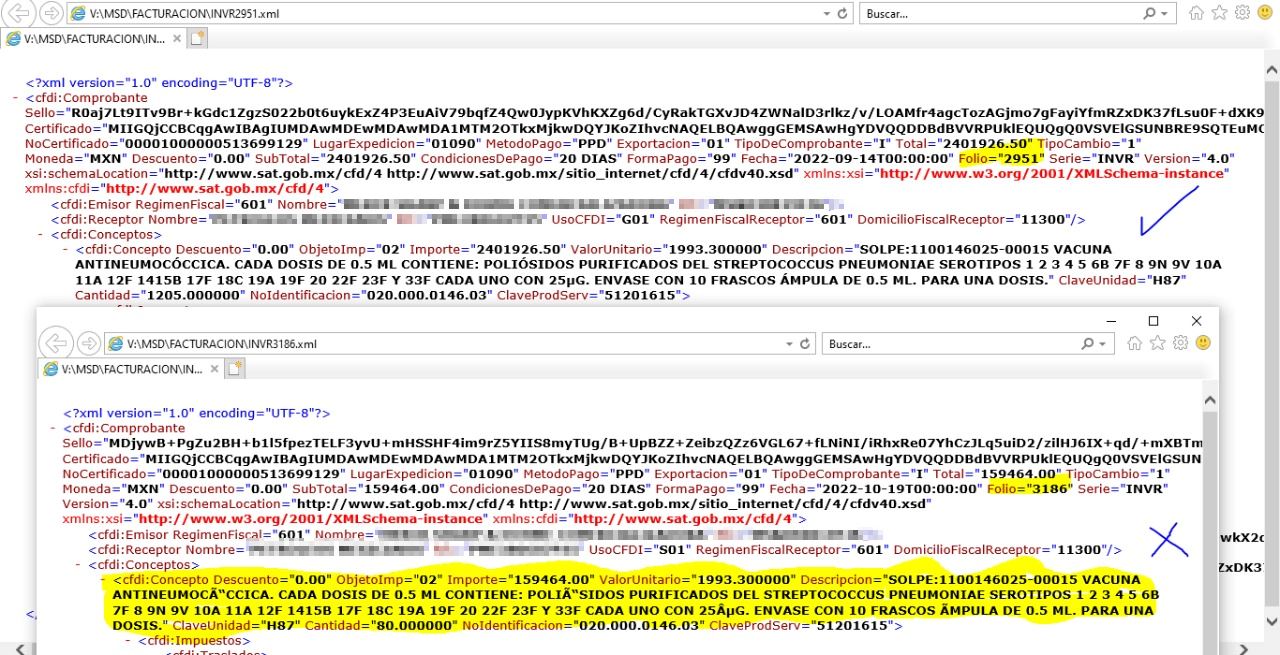The height and width of the screenshot is (655, 1280).
Task: Collapse cfdi:Conceptos node in INVR2951.xml window
Action: coord(42,234)
